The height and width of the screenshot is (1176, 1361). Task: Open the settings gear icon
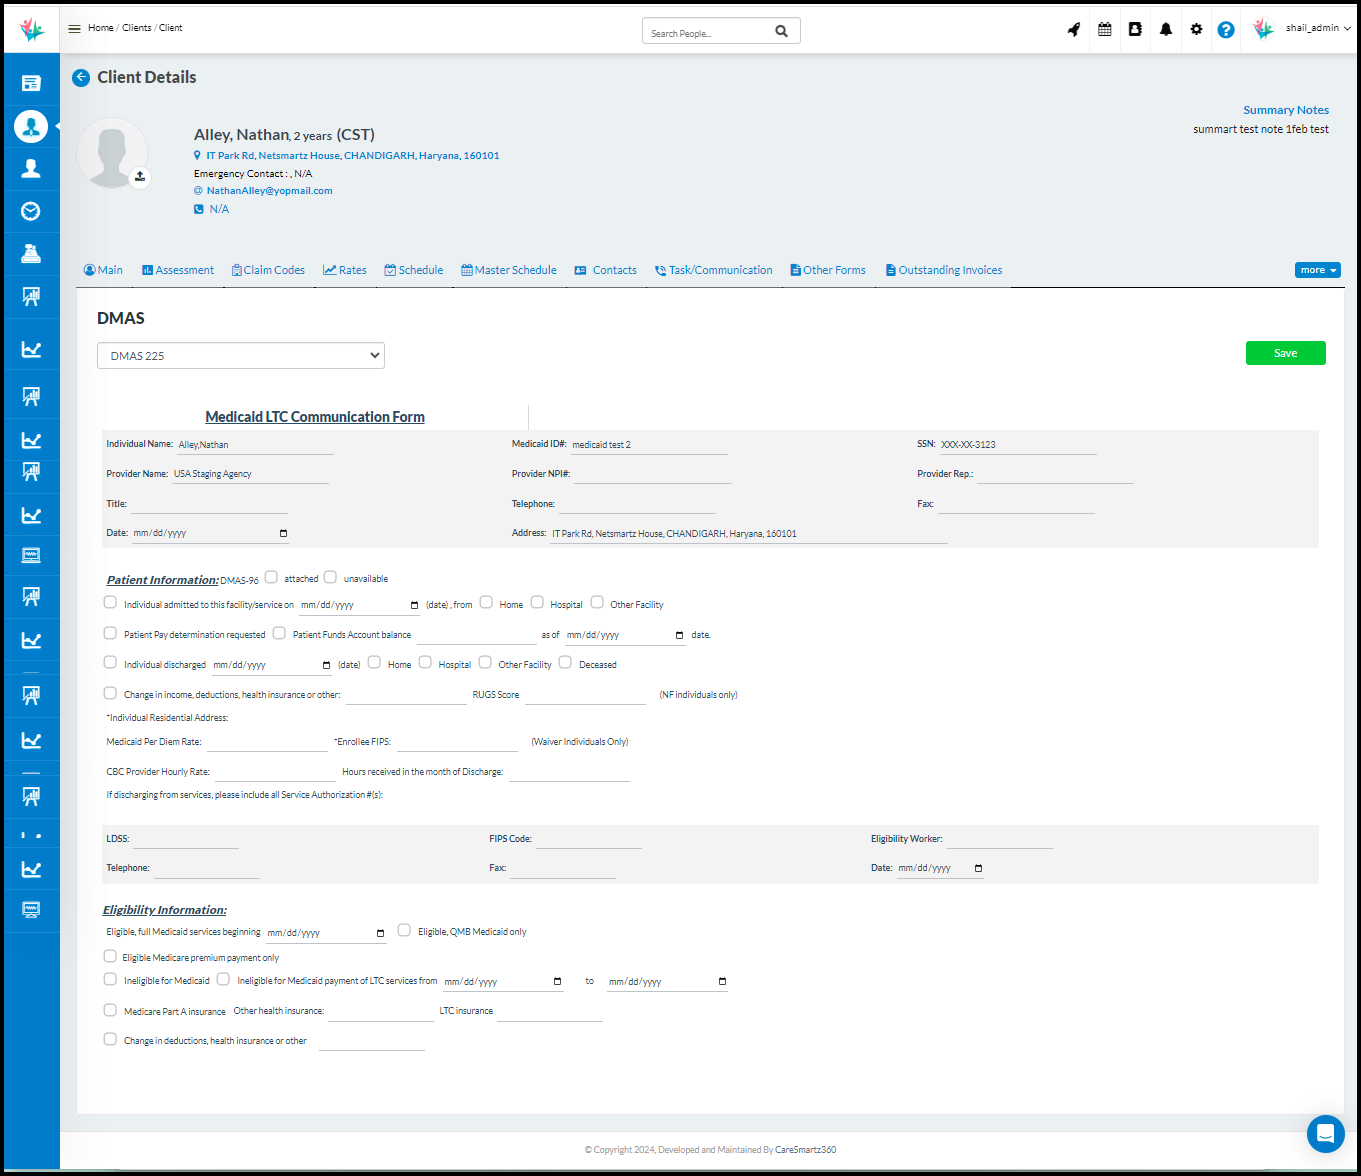[x=1196, y=30]
